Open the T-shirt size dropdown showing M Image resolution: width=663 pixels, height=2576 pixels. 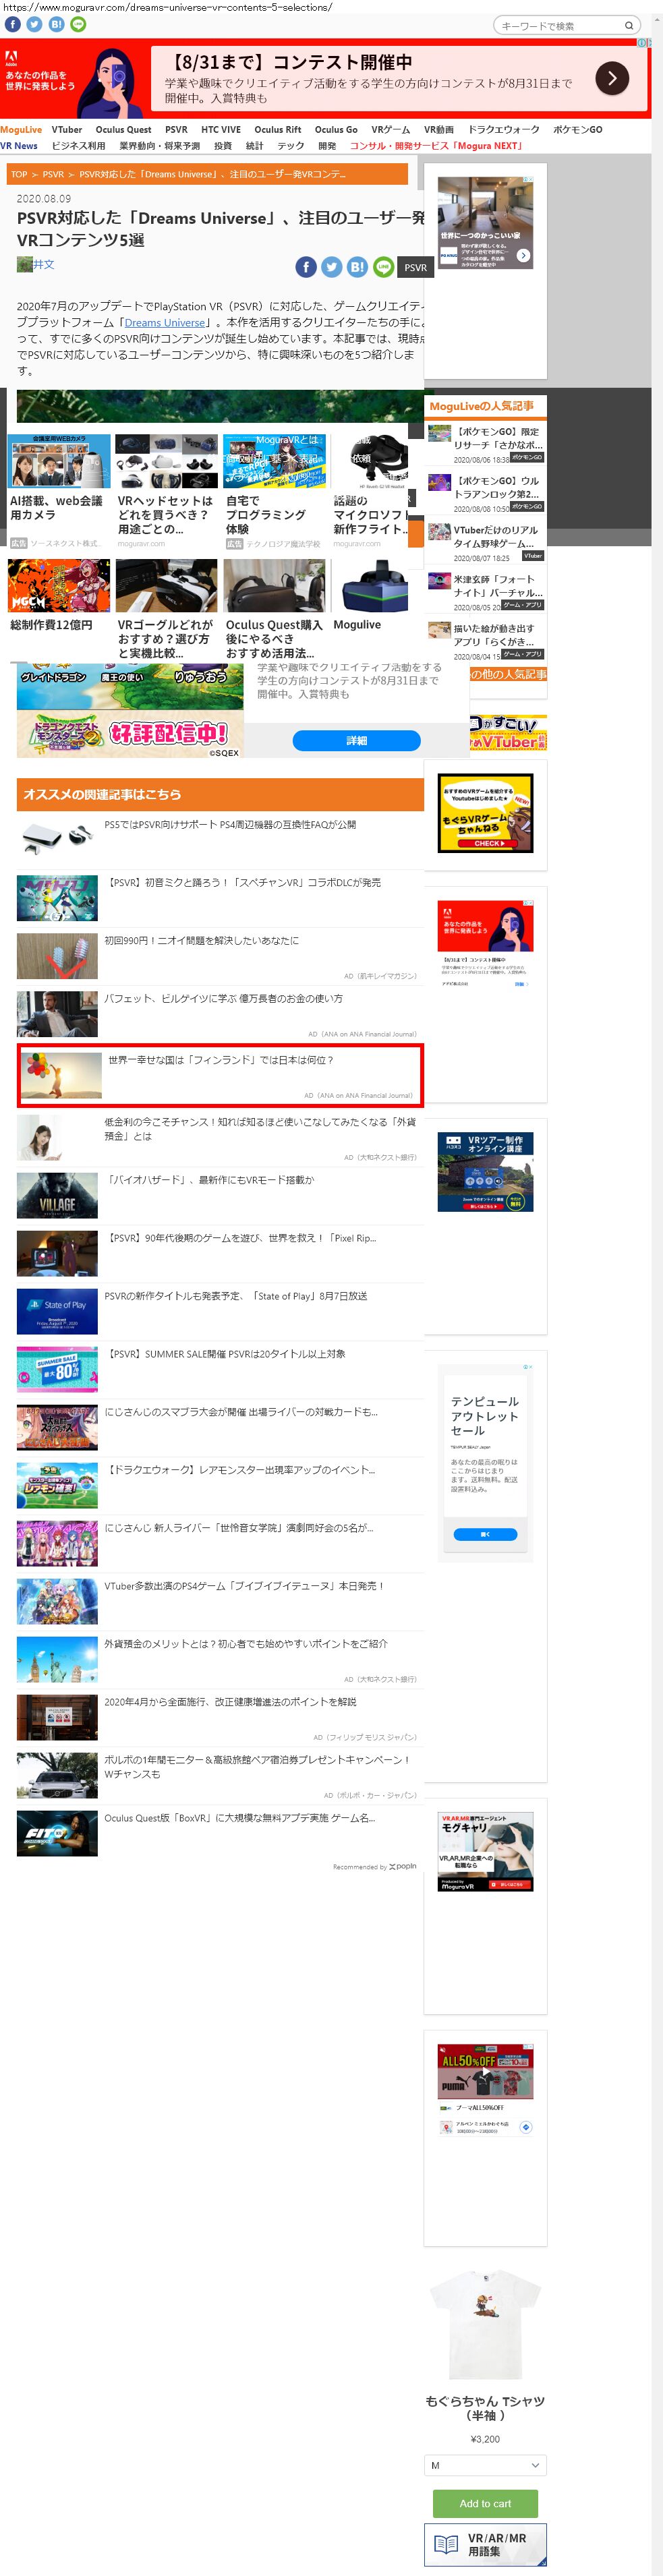pos(485,2465)
